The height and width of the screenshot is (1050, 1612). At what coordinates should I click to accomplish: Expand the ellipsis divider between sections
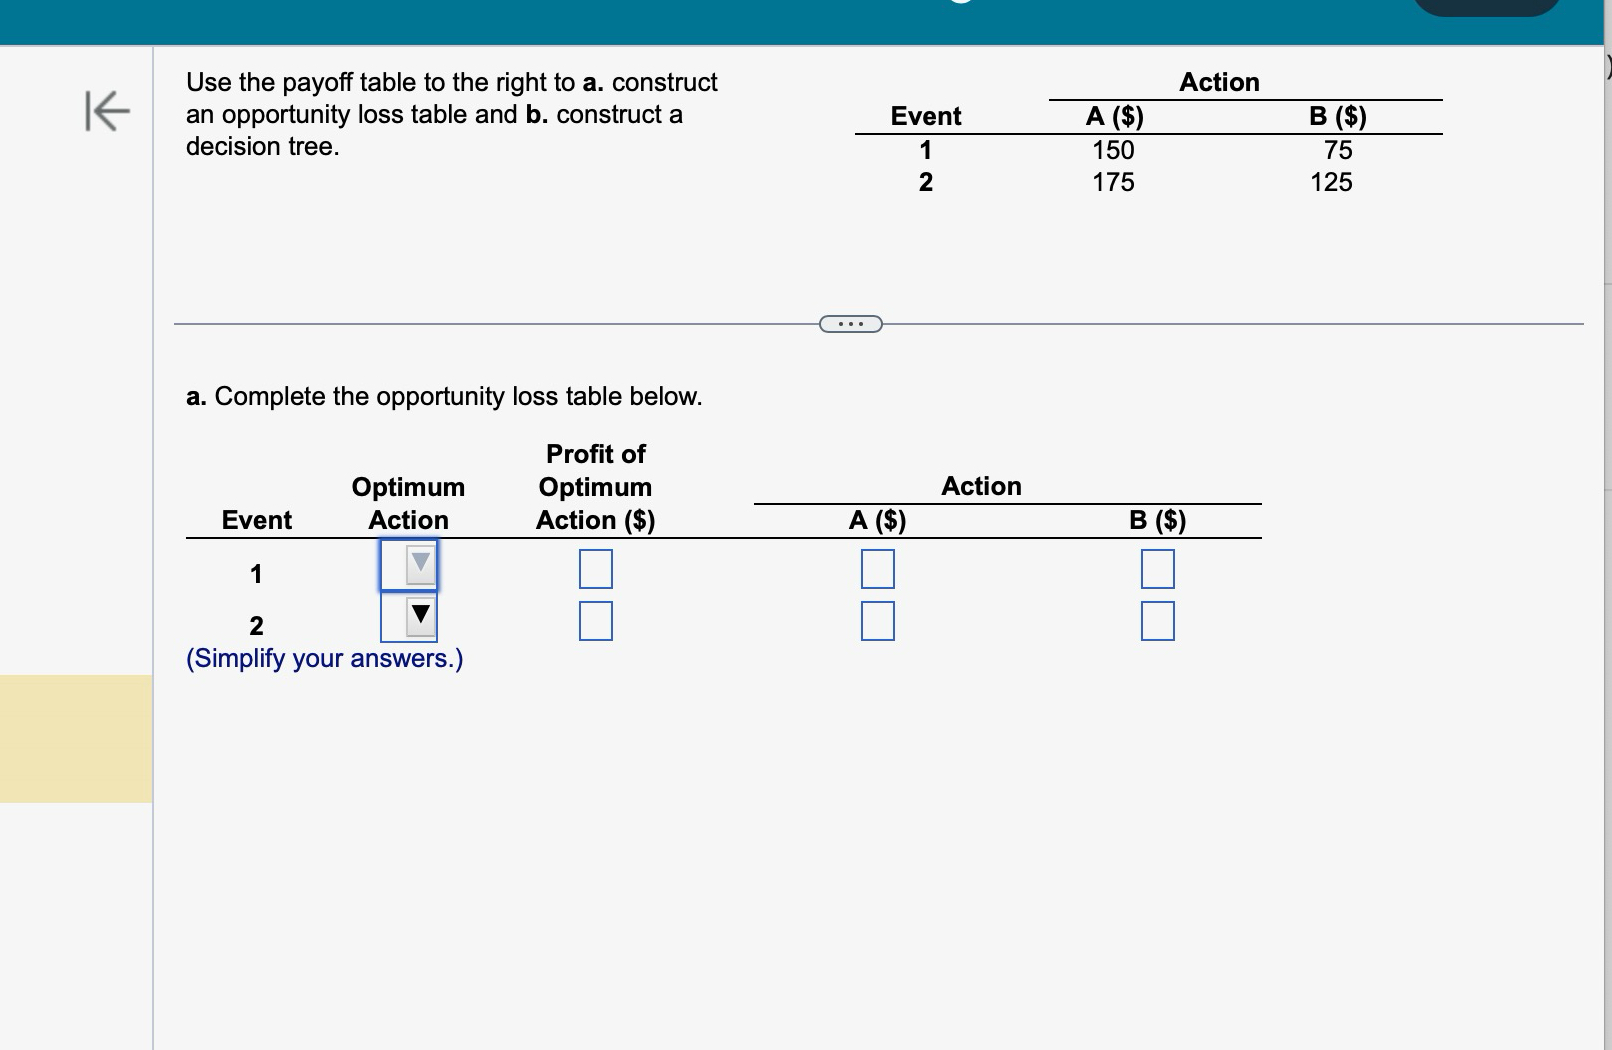coord(849,323)
